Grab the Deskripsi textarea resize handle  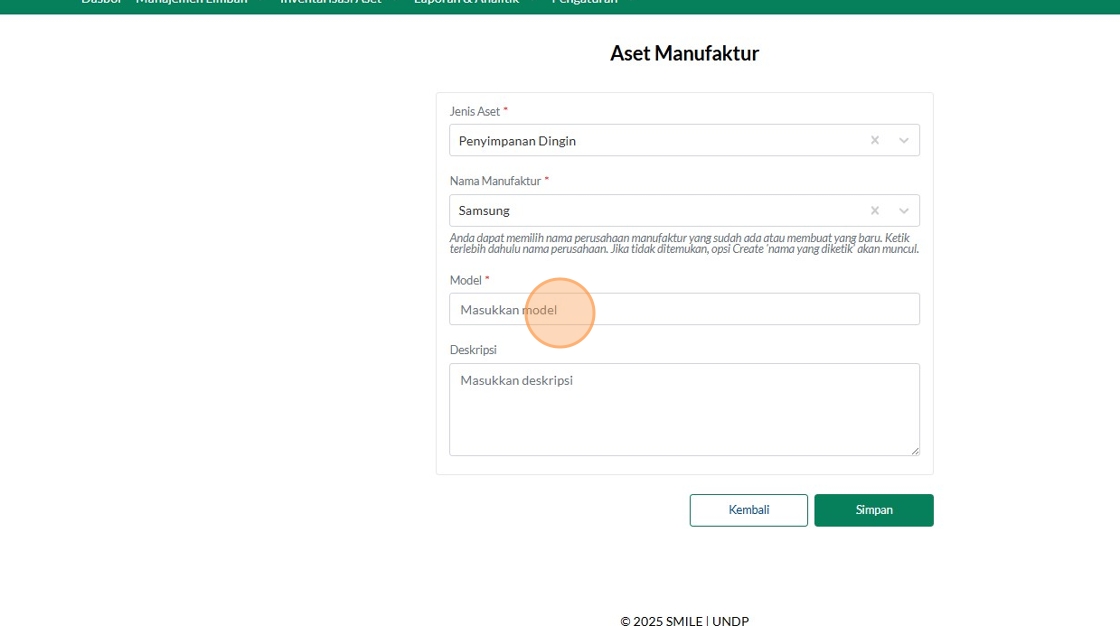914,451
